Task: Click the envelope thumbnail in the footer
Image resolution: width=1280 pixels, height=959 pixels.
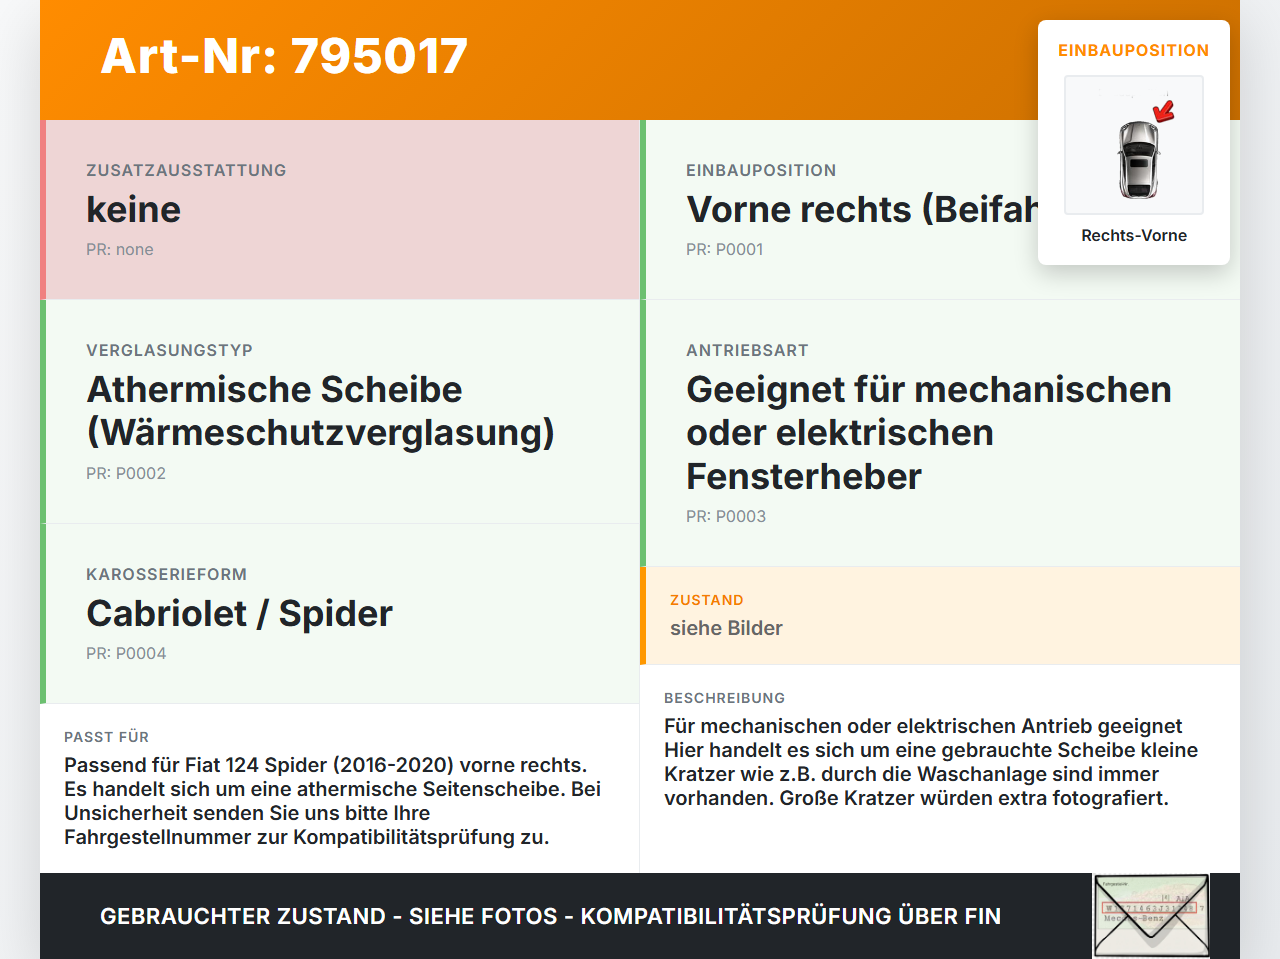Action: (x=1151, y=916)
